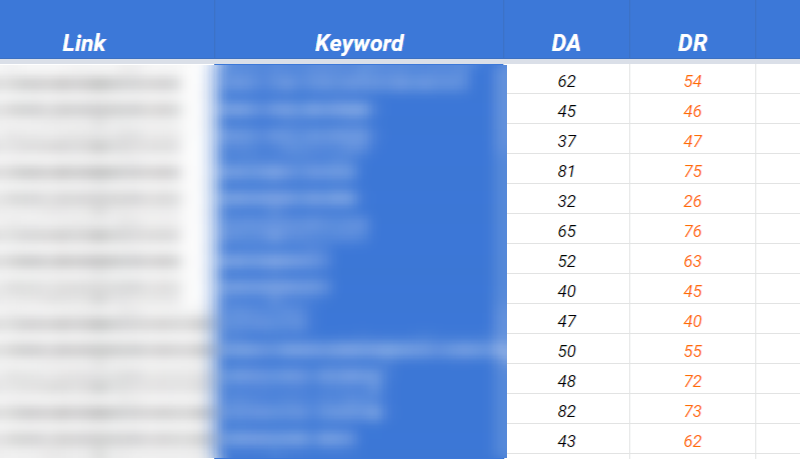This screenshot has height=459, width=800.
Task: Select the DR cell with value 26
Action: [693, 200]
